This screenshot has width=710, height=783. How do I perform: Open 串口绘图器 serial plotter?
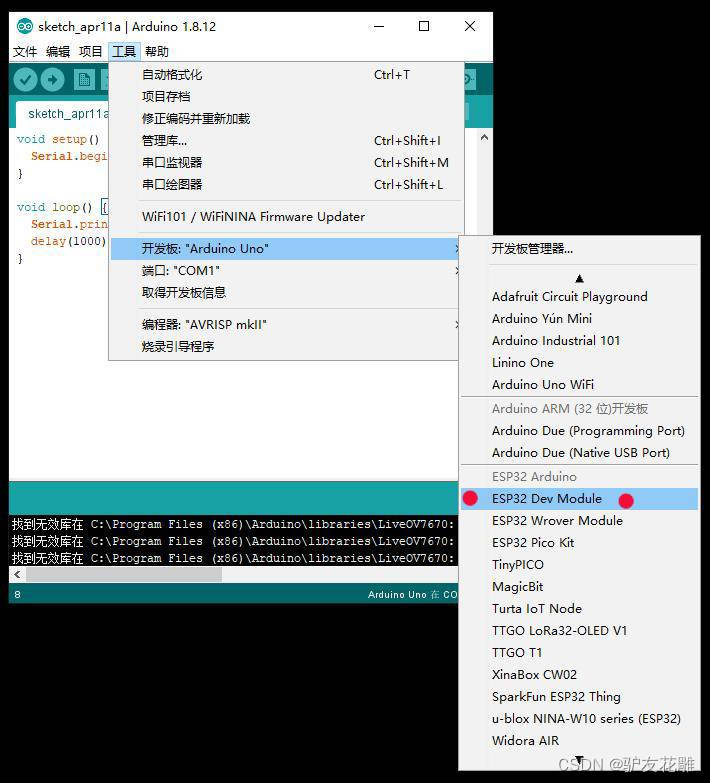pos(286,184)
